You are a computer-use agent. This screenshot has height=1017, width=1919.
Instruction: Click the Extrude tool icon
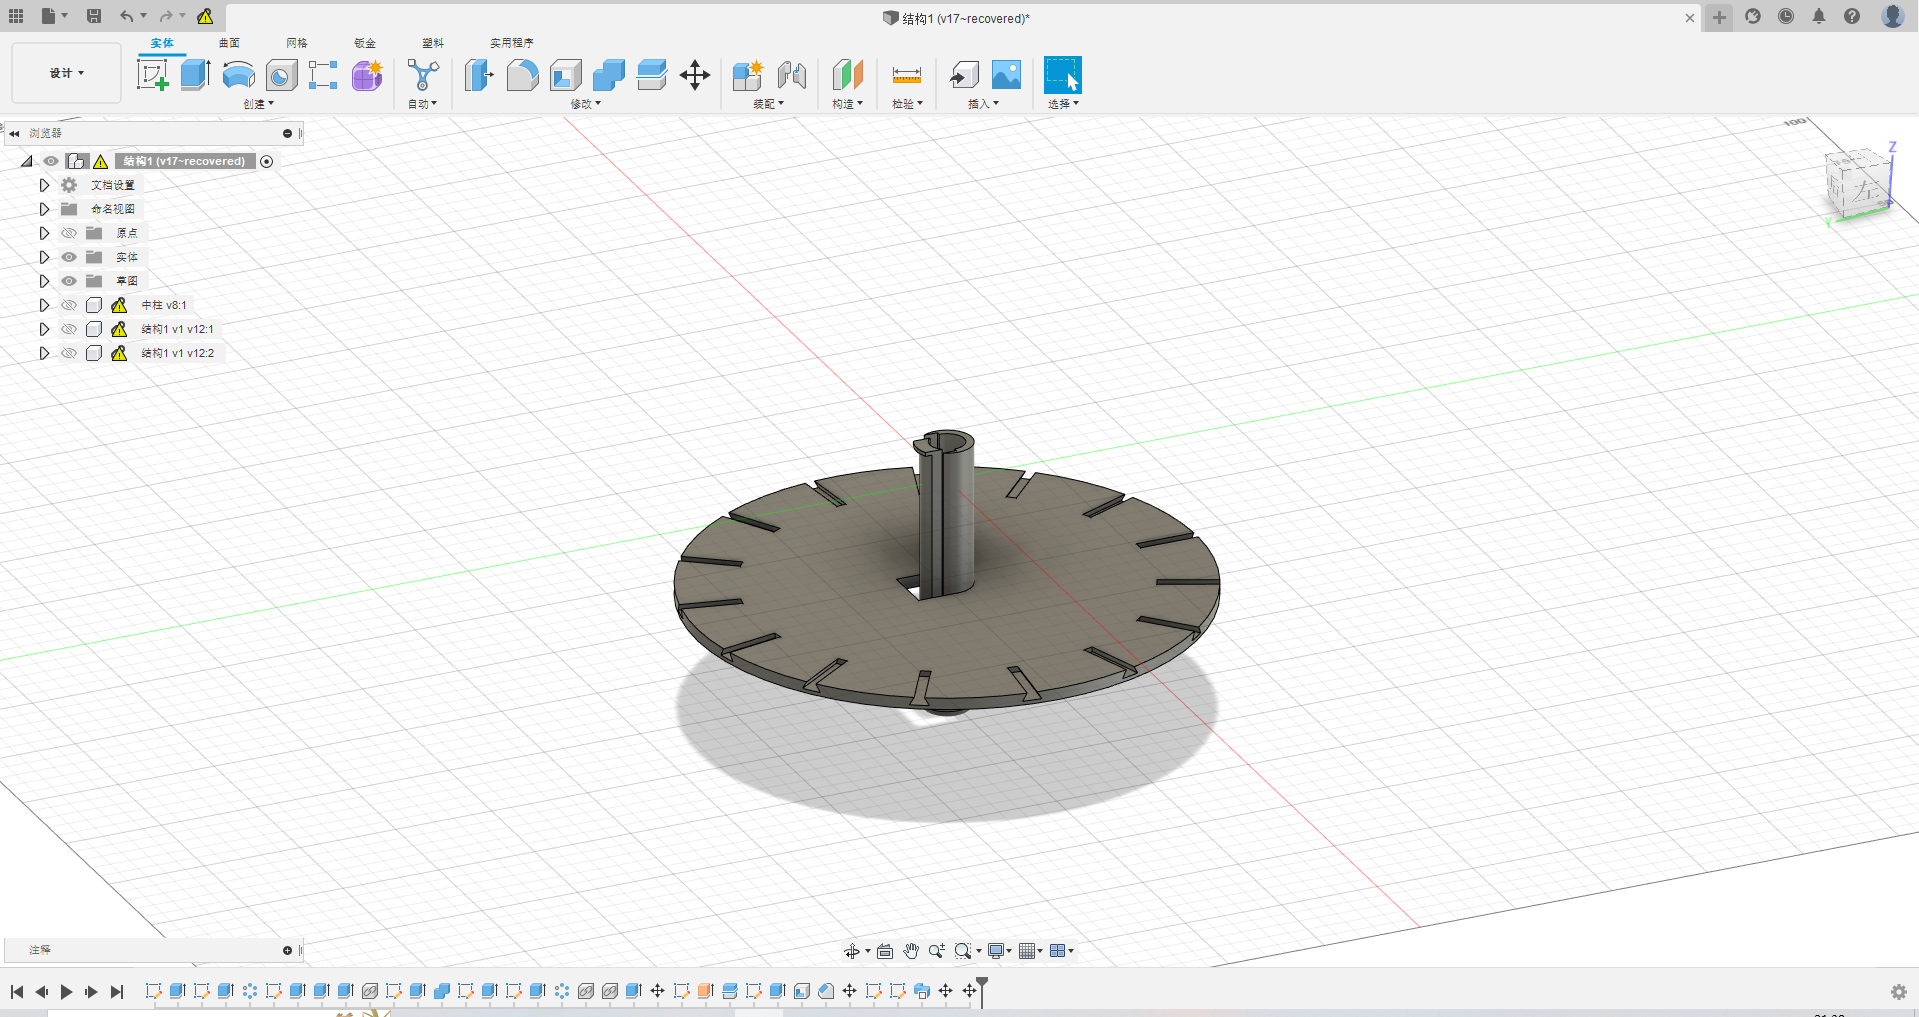pyautogui.click(x=195, y=75)
